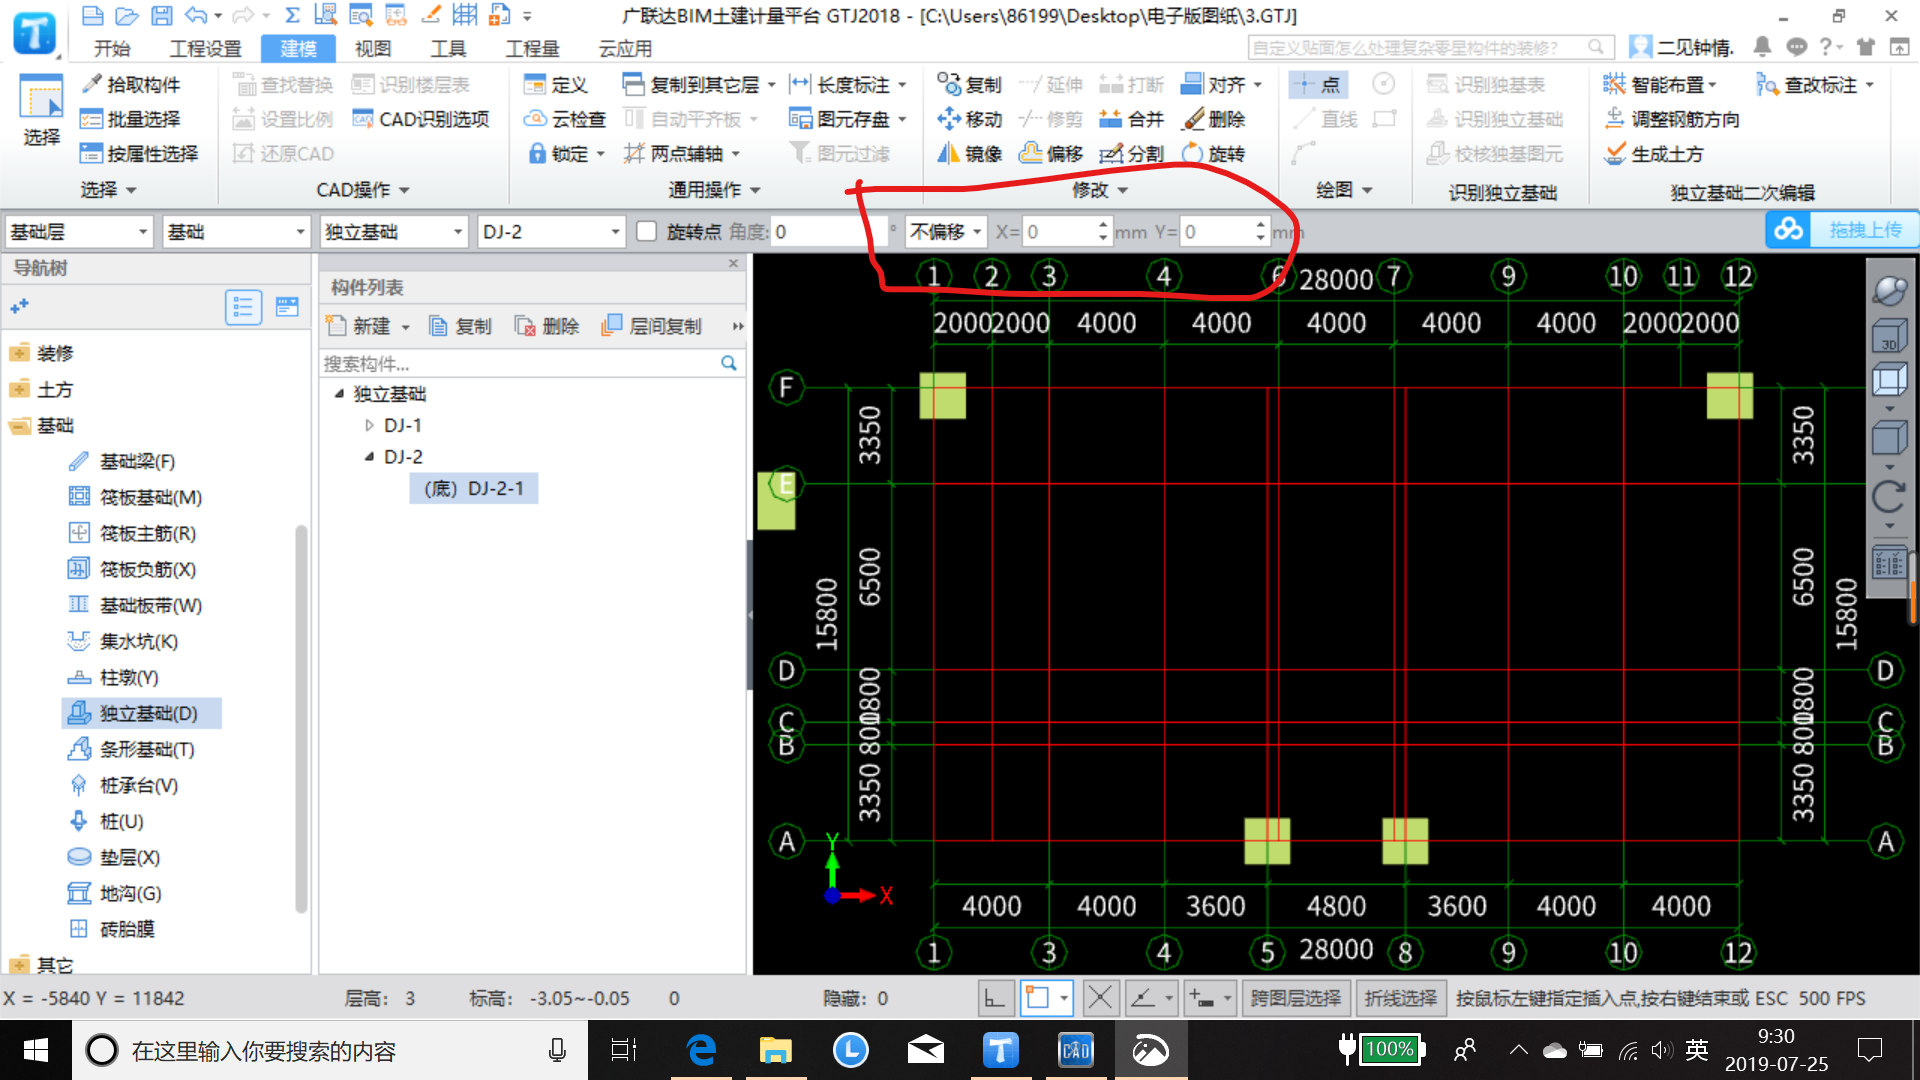Viewport: 1920px width, 1080px height.
Task: Click the 定义 define button
Action: [556, 85]
